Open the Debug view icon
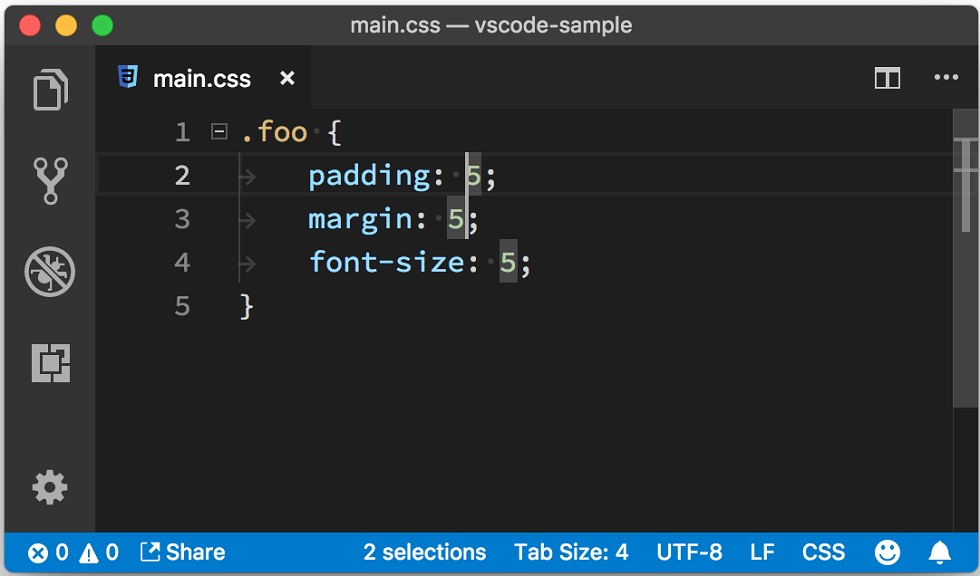Viewport: 980px width, 576px height. coord(50,272)
